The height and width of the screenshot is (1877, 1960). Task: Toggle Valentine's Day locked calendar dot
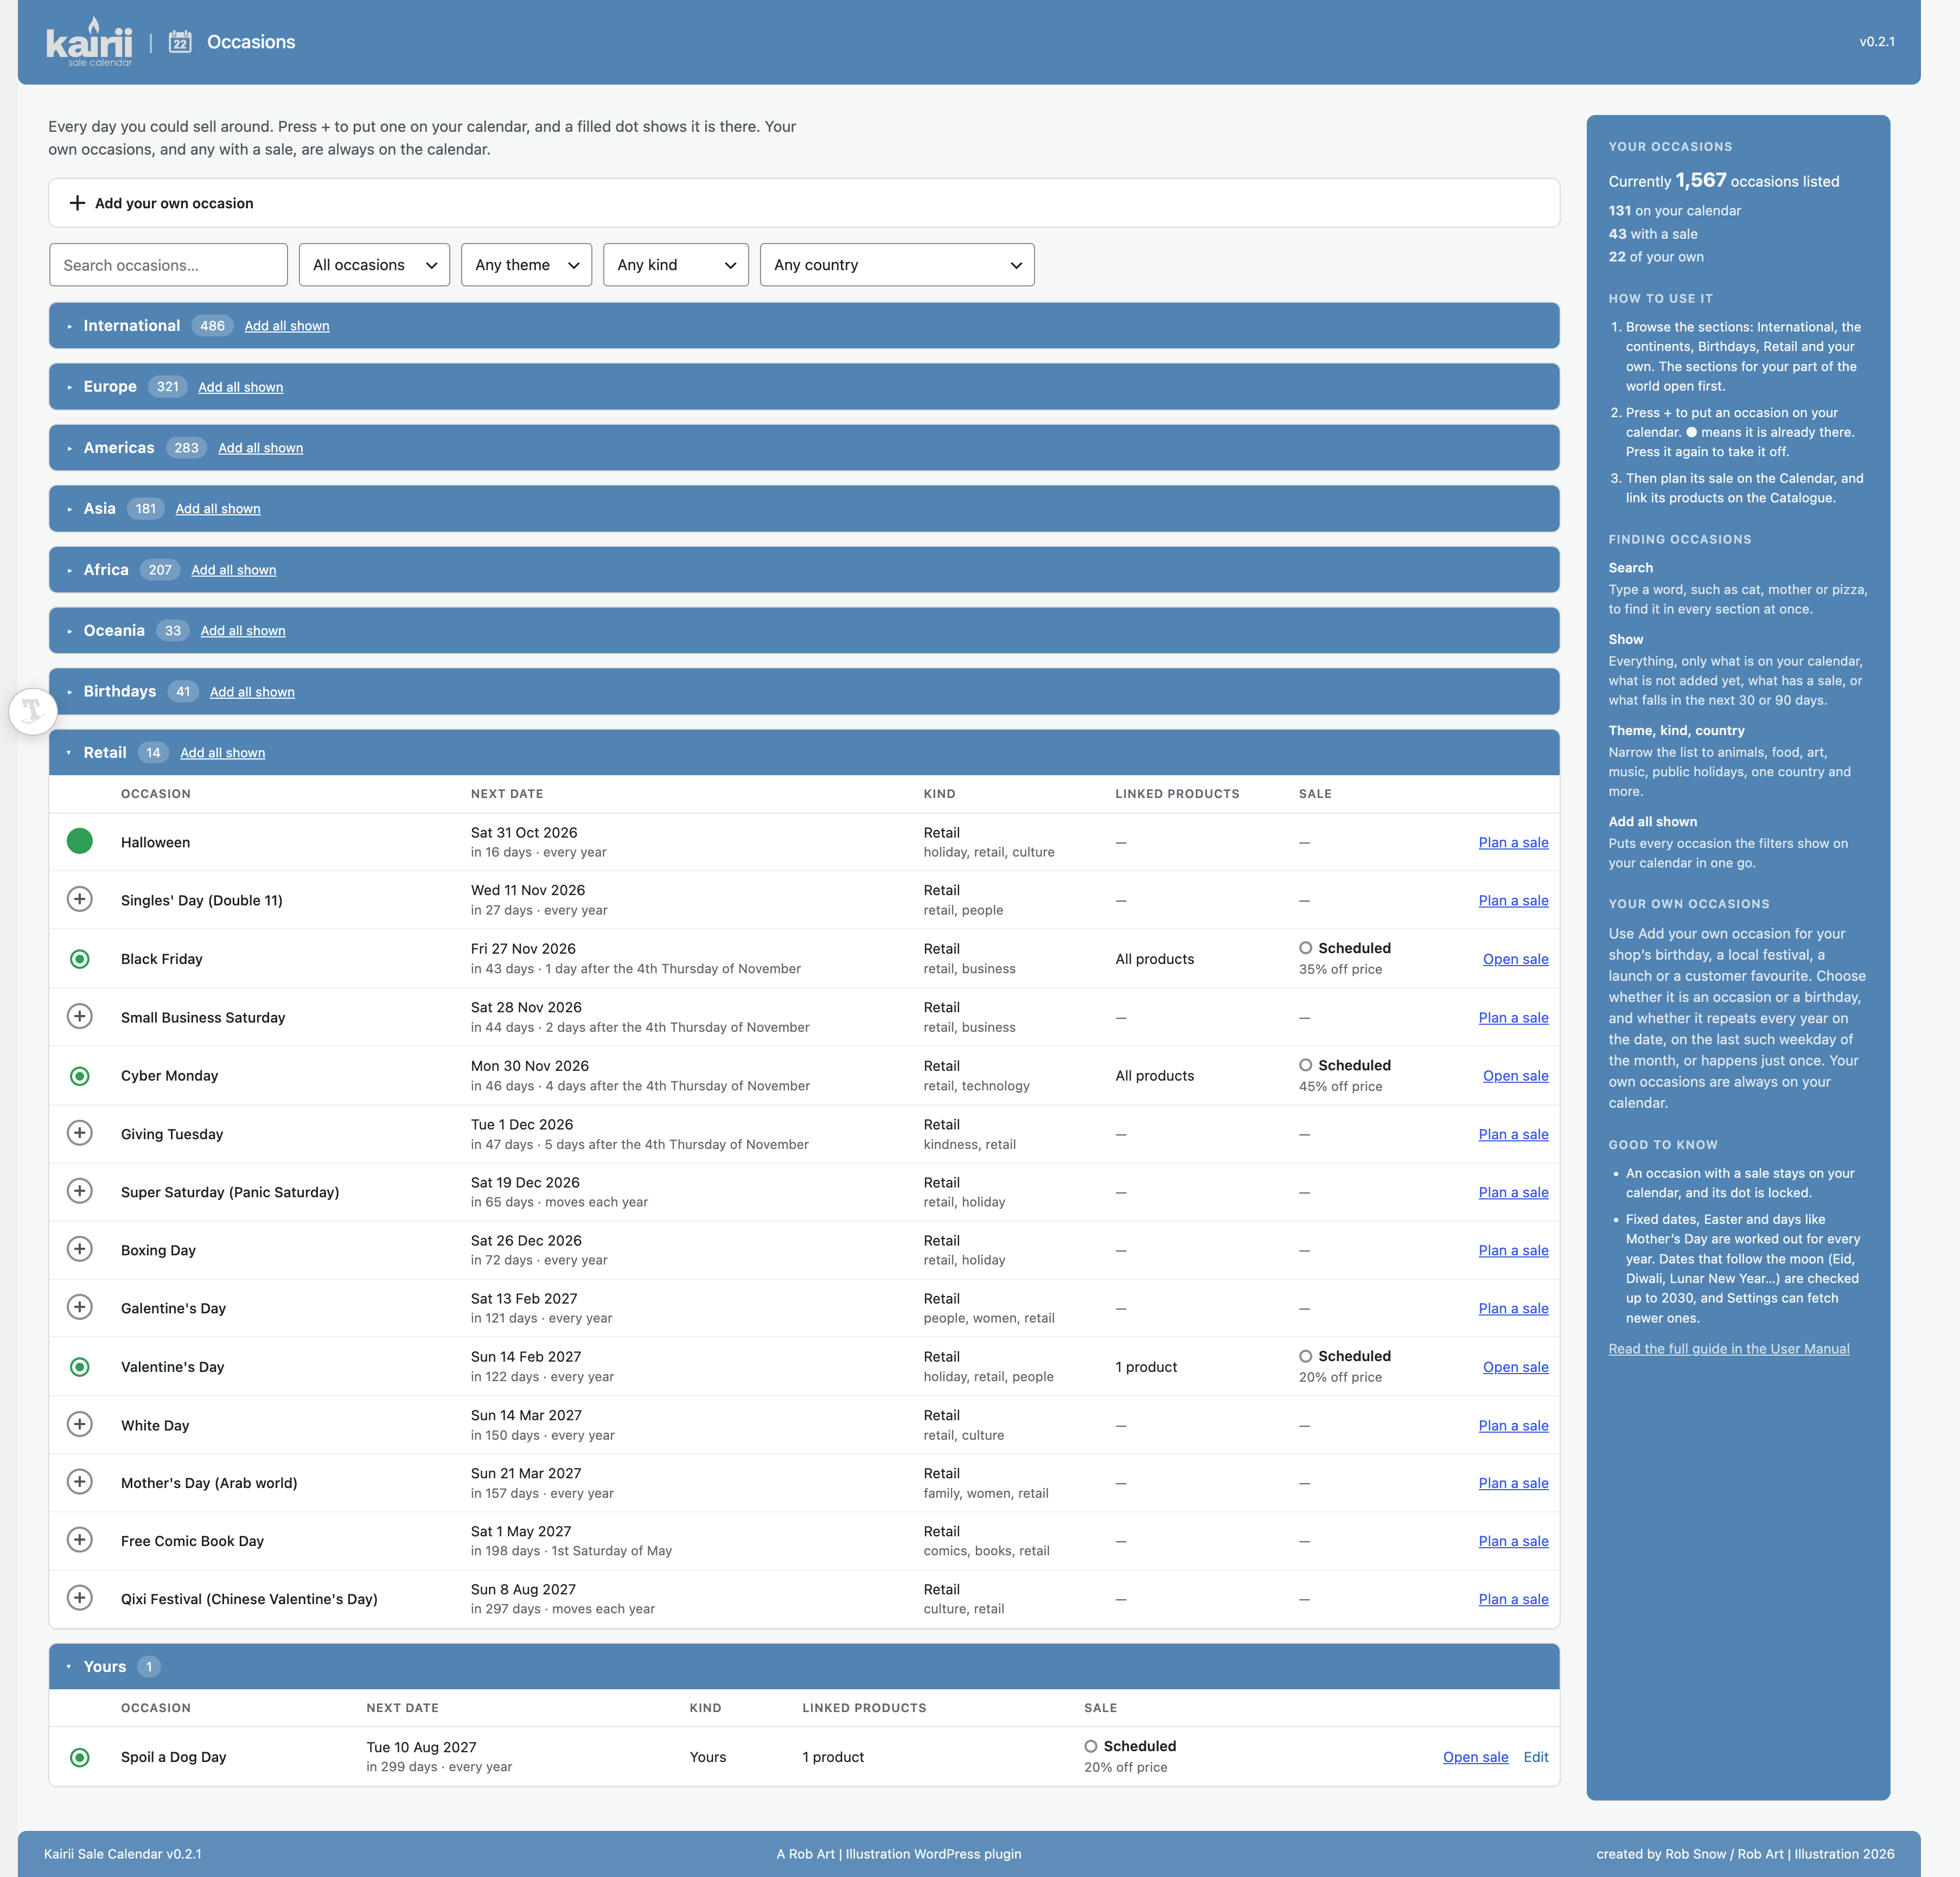(x=80, y=1367)
